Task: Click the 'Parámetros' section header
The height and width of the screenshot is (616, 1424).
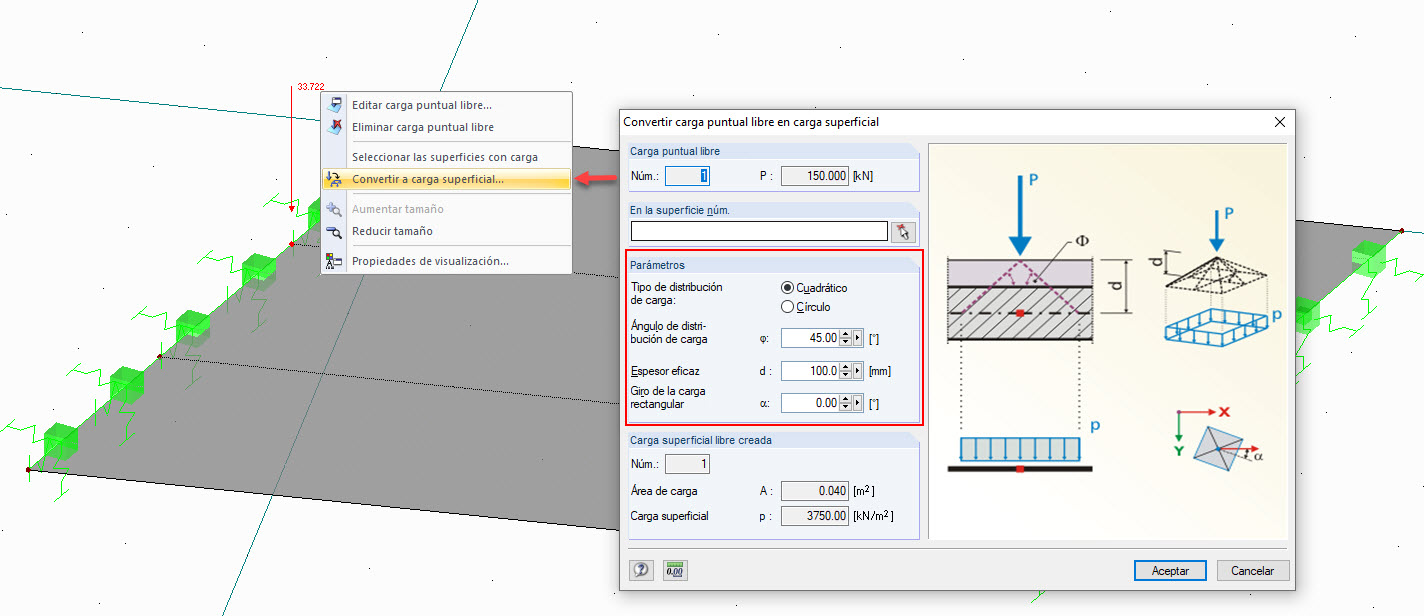Action: tap(657, 265)
